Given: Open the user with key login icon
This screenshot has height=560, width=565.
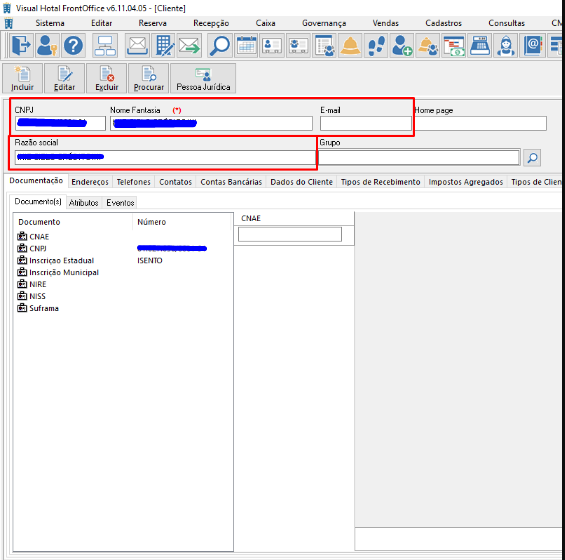Looking at the screenshot, I should (48, 45).
